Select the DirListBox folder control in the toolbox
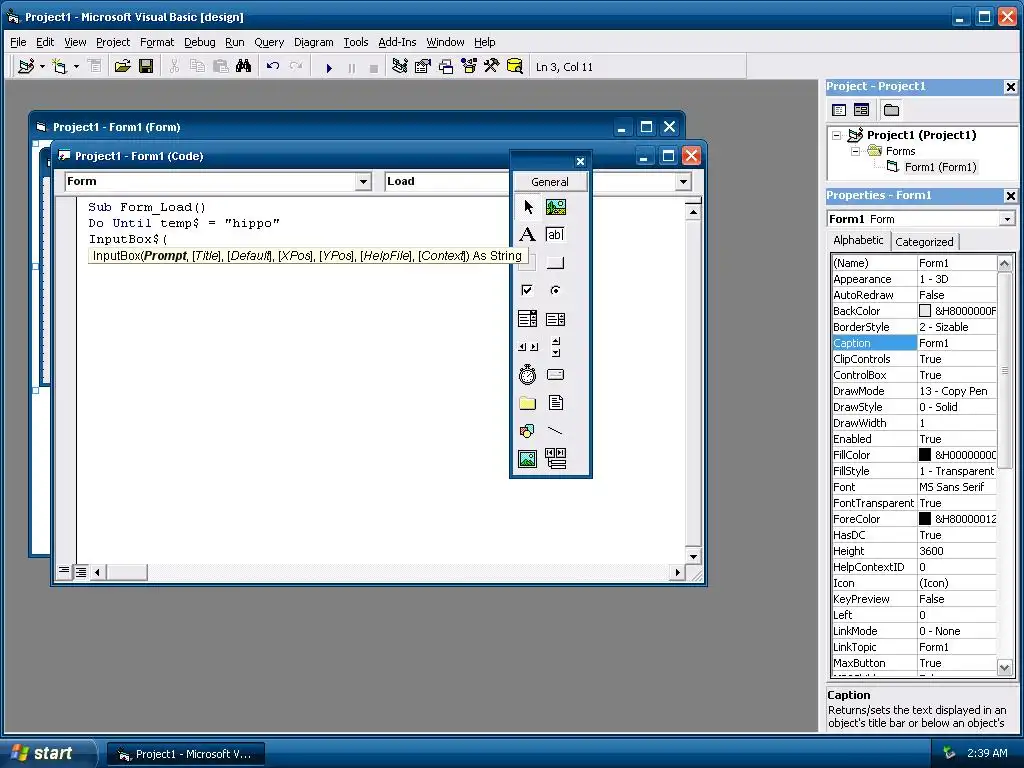Screen dimensions: 1024x768 [528, 403]
